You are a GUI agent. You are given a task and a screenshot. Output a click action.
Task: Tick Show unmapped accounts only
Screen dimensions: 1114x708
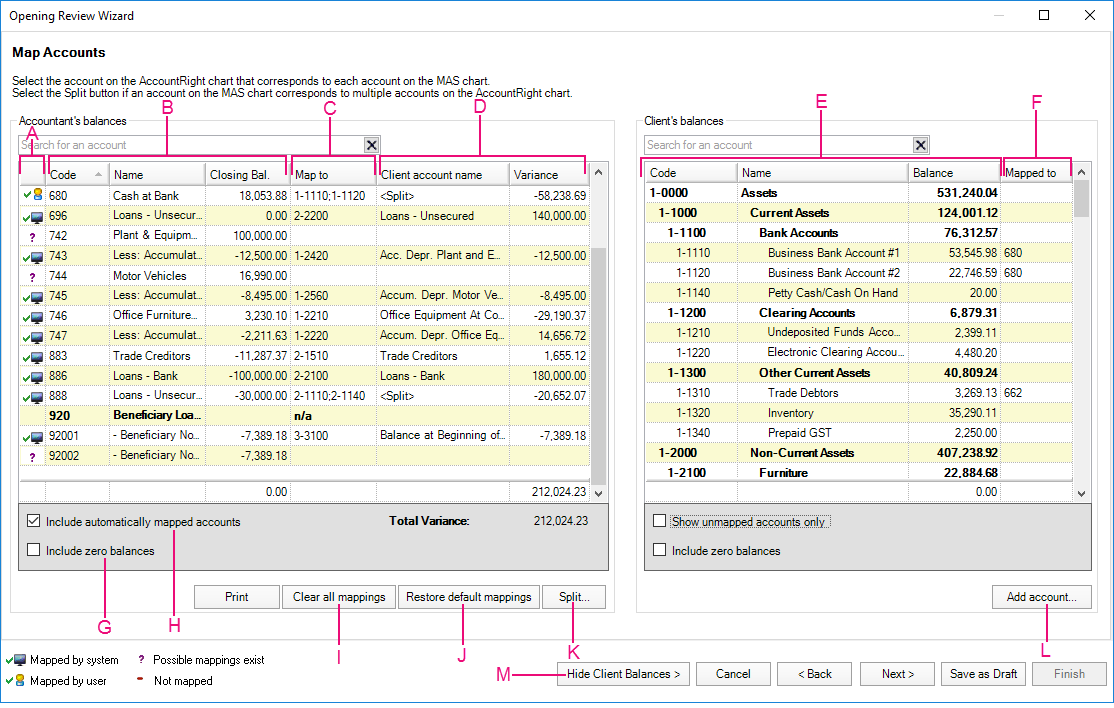coord(659,522)
